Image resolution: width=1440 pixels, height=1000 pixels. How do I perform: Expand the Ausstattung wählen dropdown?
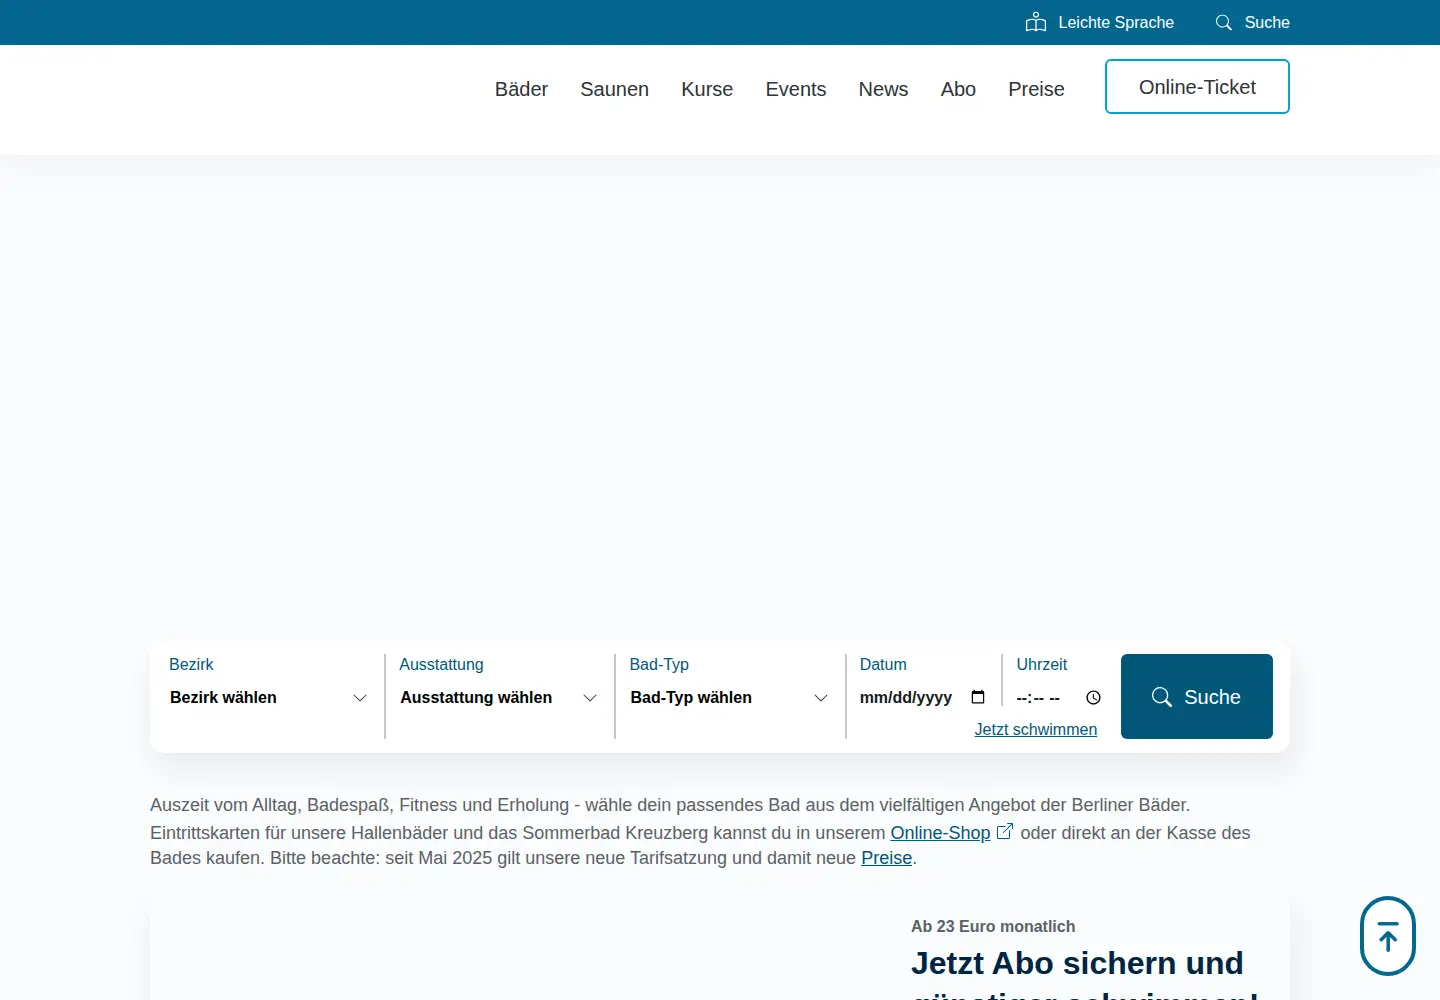pyautogui.click(x=499, y=697)
